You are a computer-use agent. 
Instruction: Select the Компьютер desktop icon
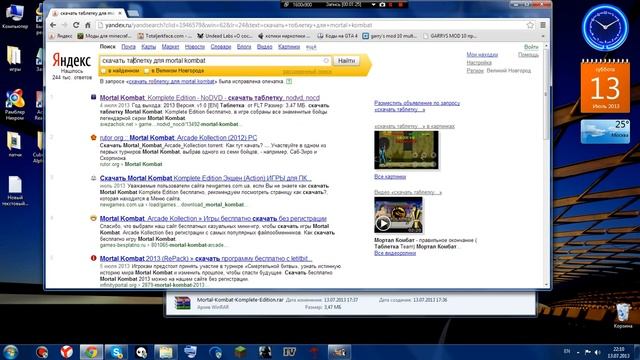click(15, 16)
